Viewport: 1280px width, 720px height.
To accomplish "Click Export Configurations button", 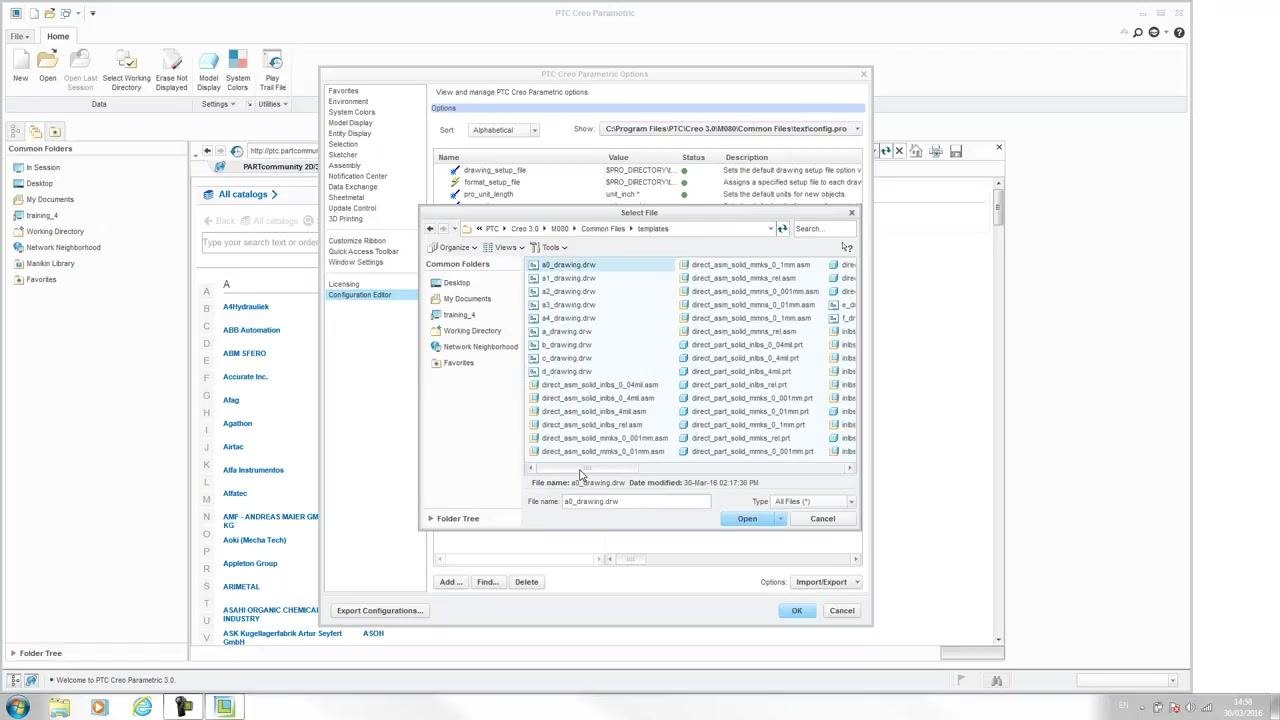I will (379, 611).
